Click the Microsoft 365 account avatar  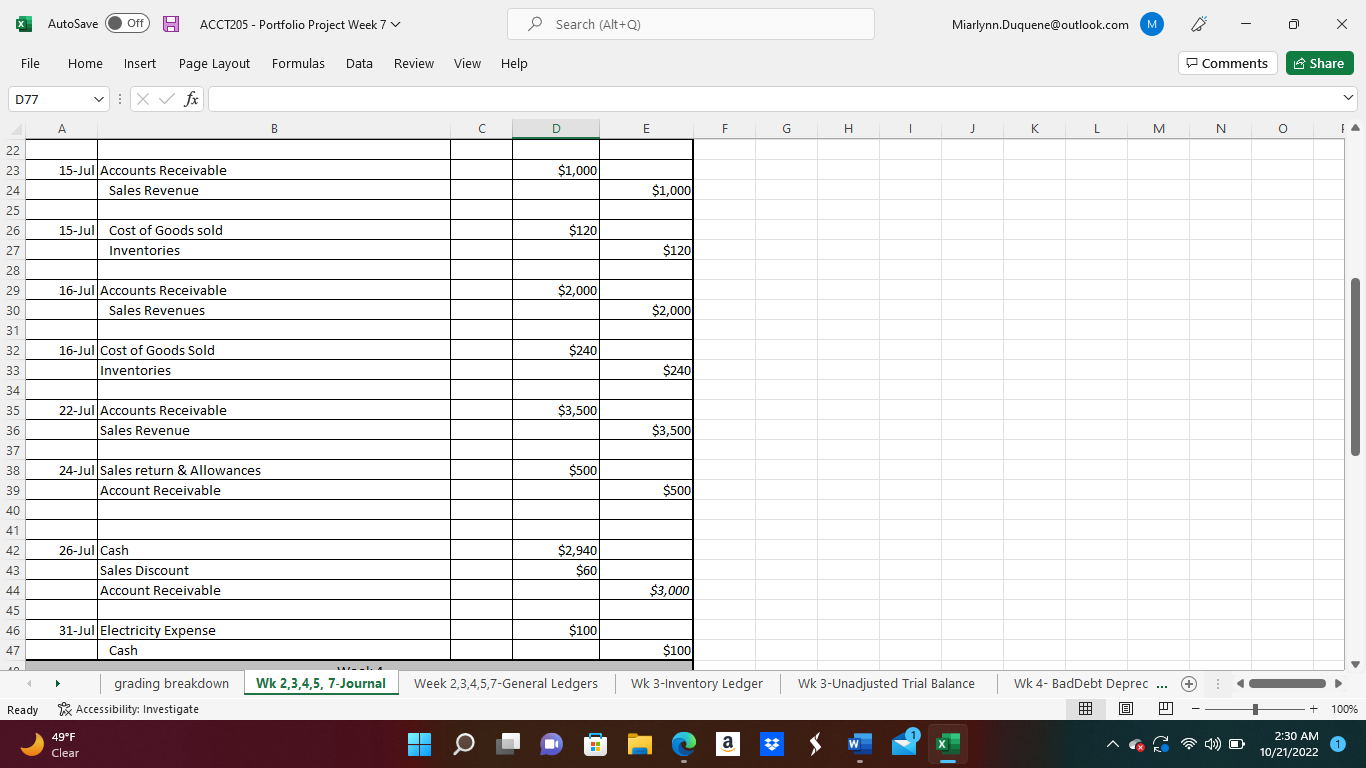tap(1151, 24)
